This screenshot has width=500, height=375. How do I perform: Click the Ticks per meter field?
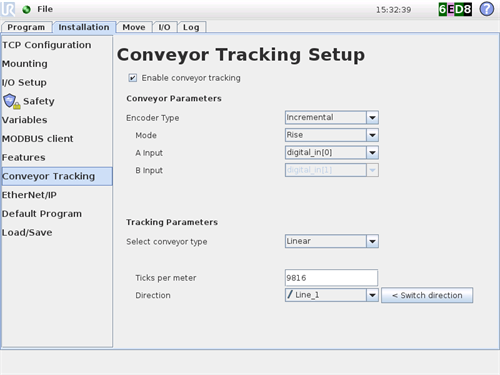point(331,278)
